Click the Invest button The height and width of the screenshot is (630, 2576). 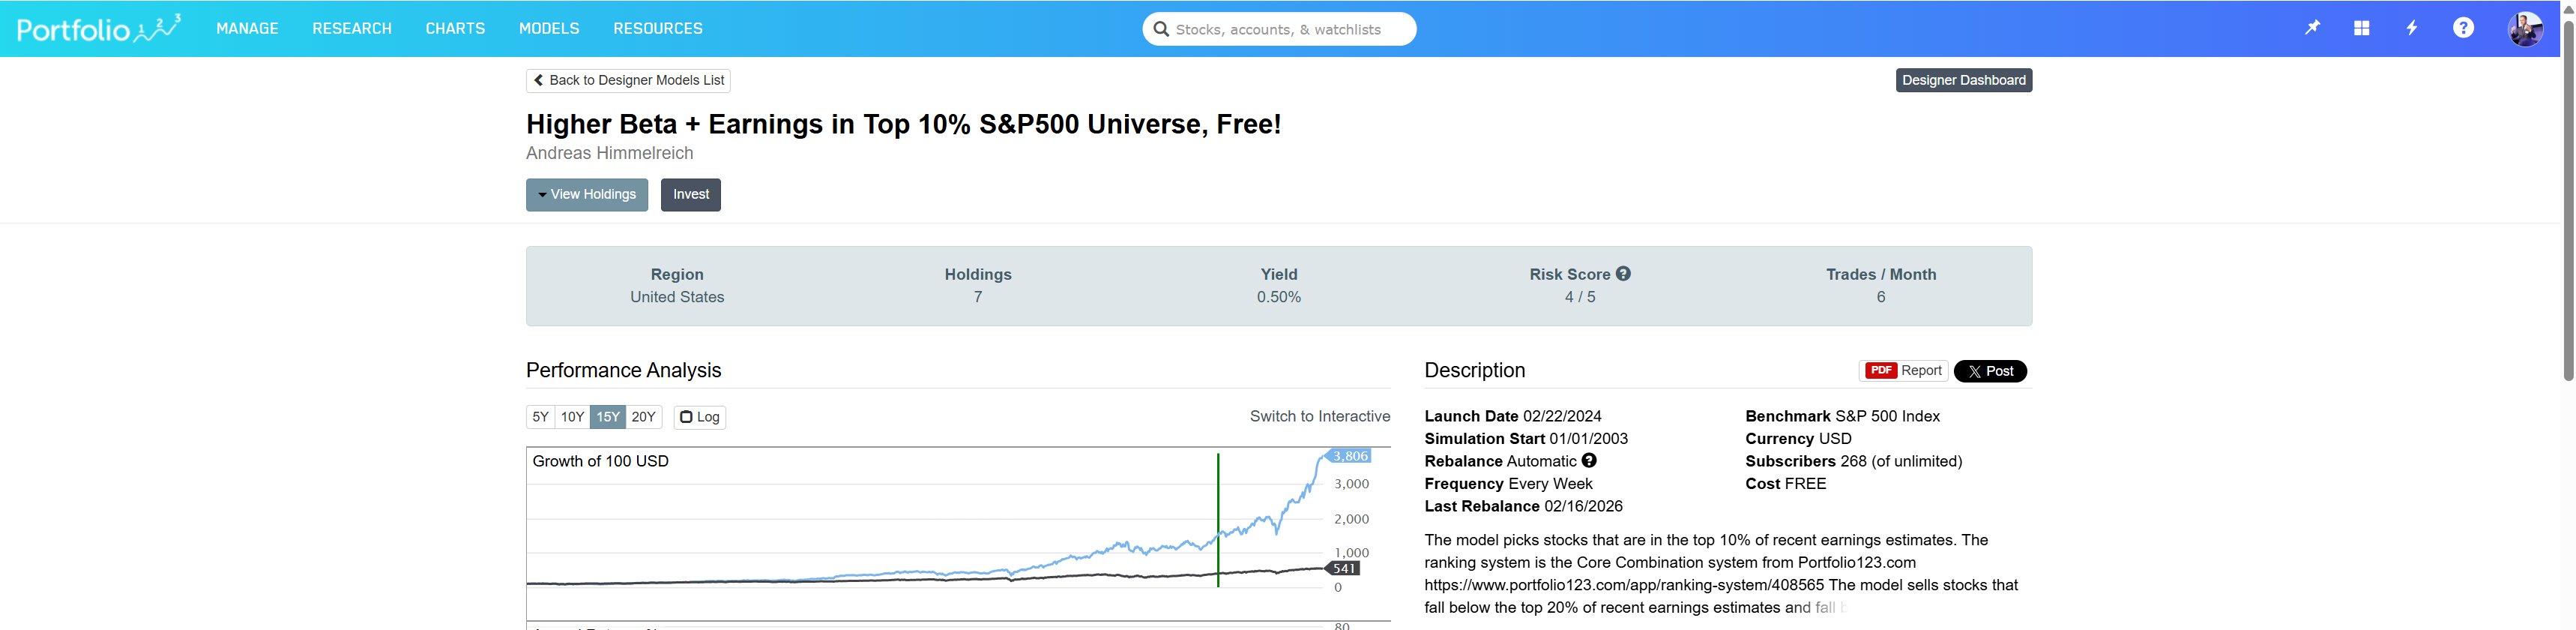[691, 194]
